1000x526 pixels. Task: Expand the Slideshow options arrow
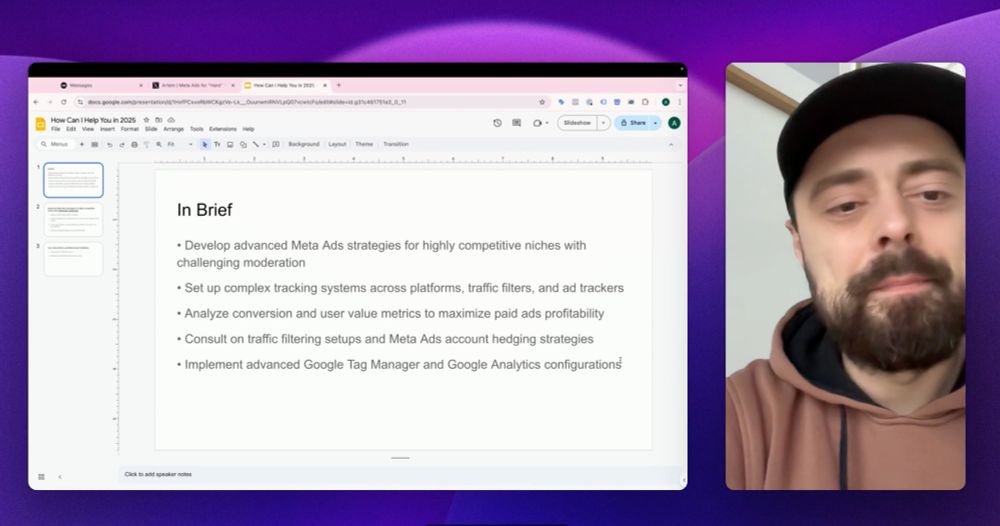[603, 123]
